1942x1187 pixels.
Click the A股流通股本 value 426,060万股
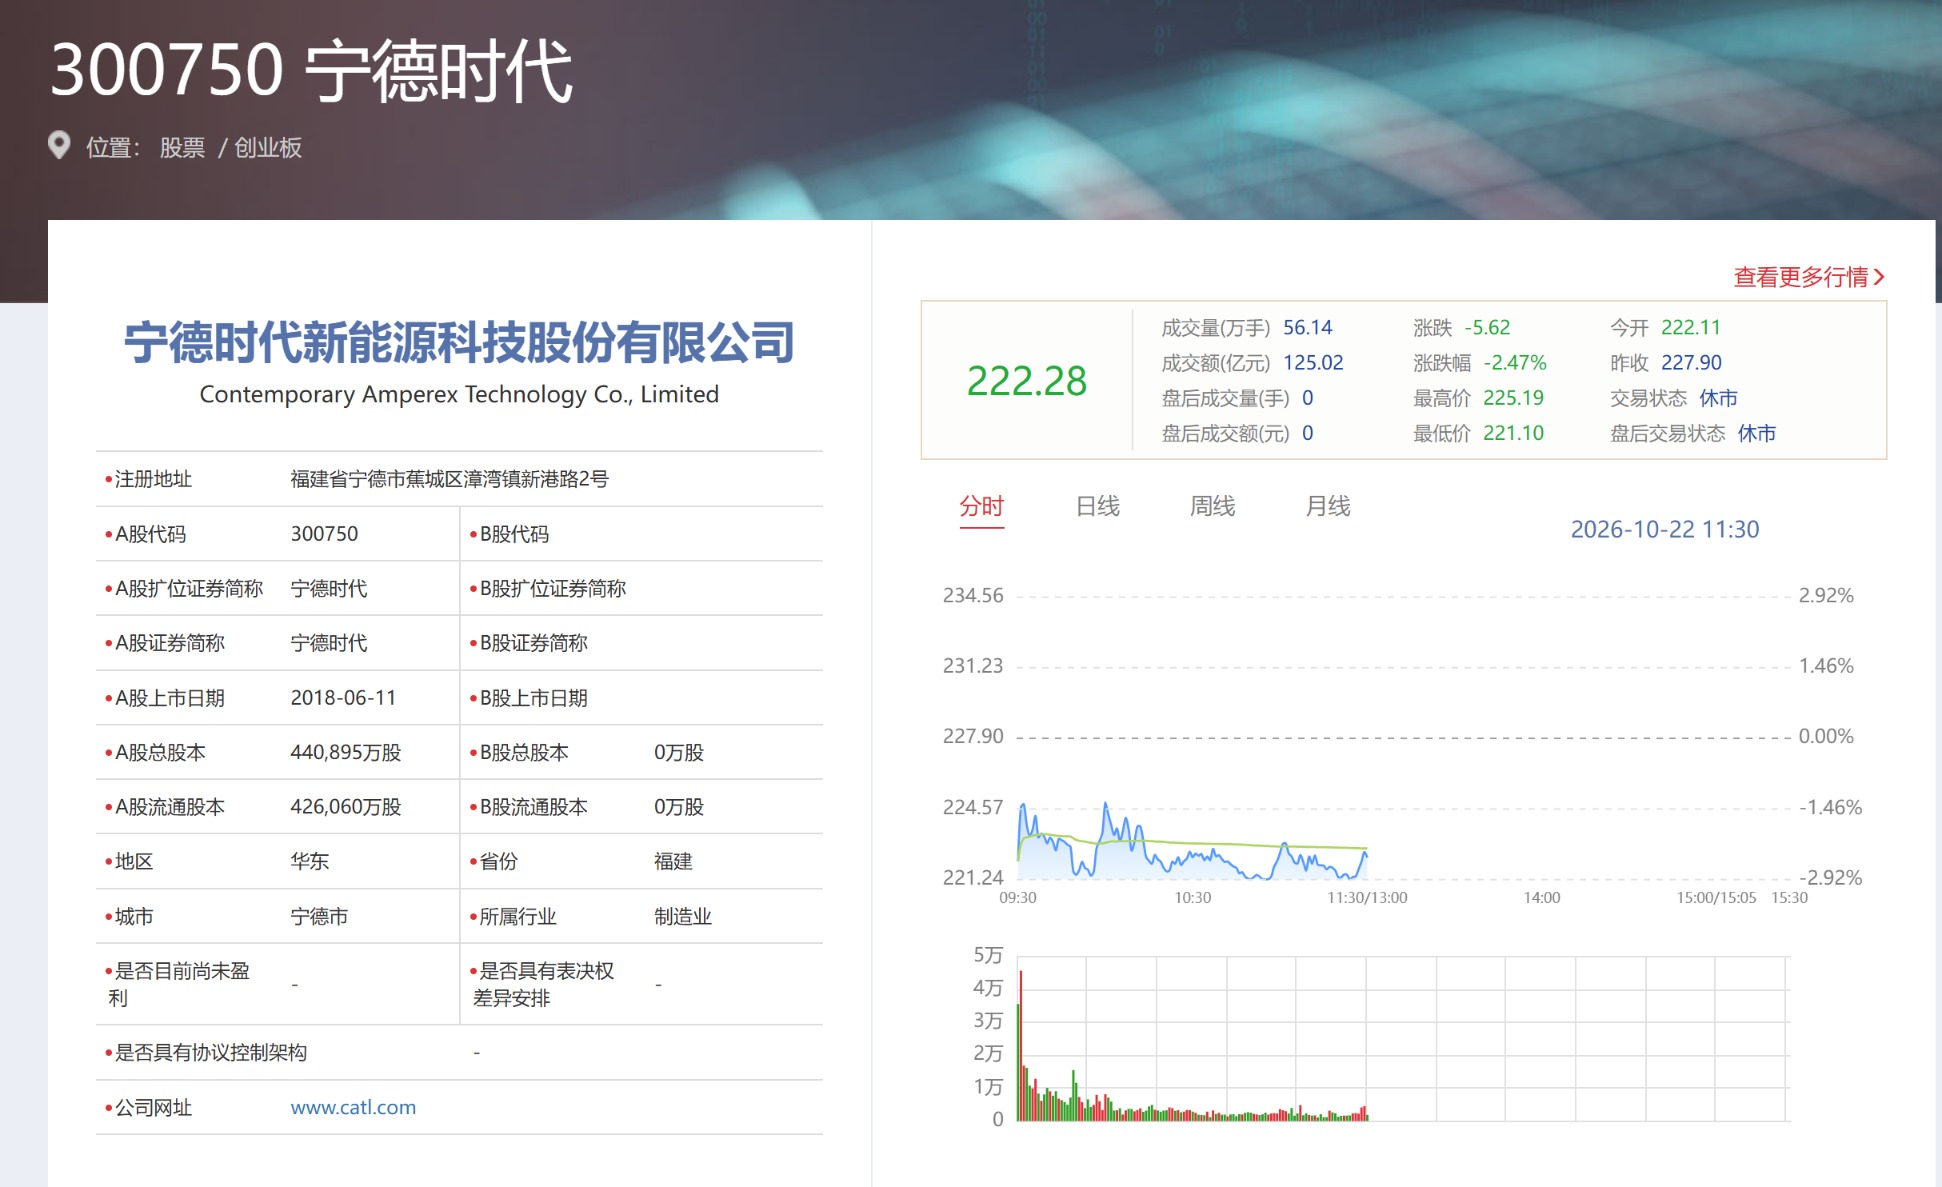(345, 807)
